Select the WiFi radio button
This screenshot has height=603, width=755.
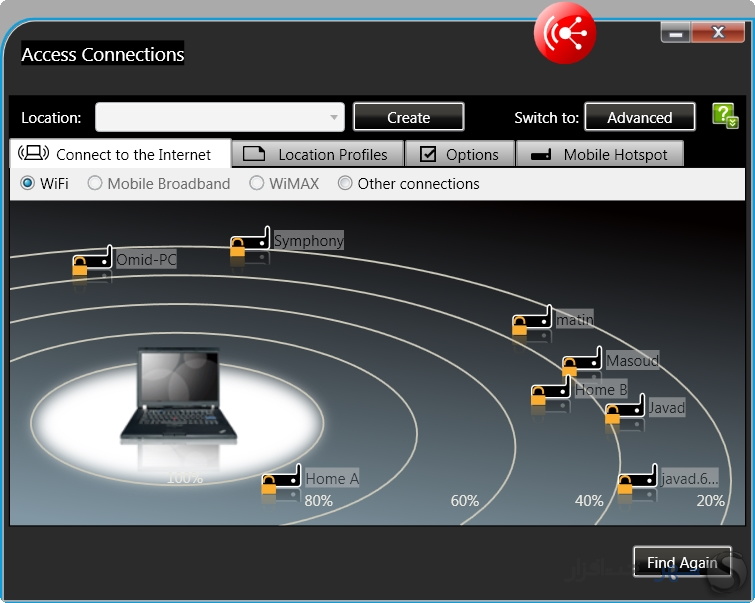point(27,183)
